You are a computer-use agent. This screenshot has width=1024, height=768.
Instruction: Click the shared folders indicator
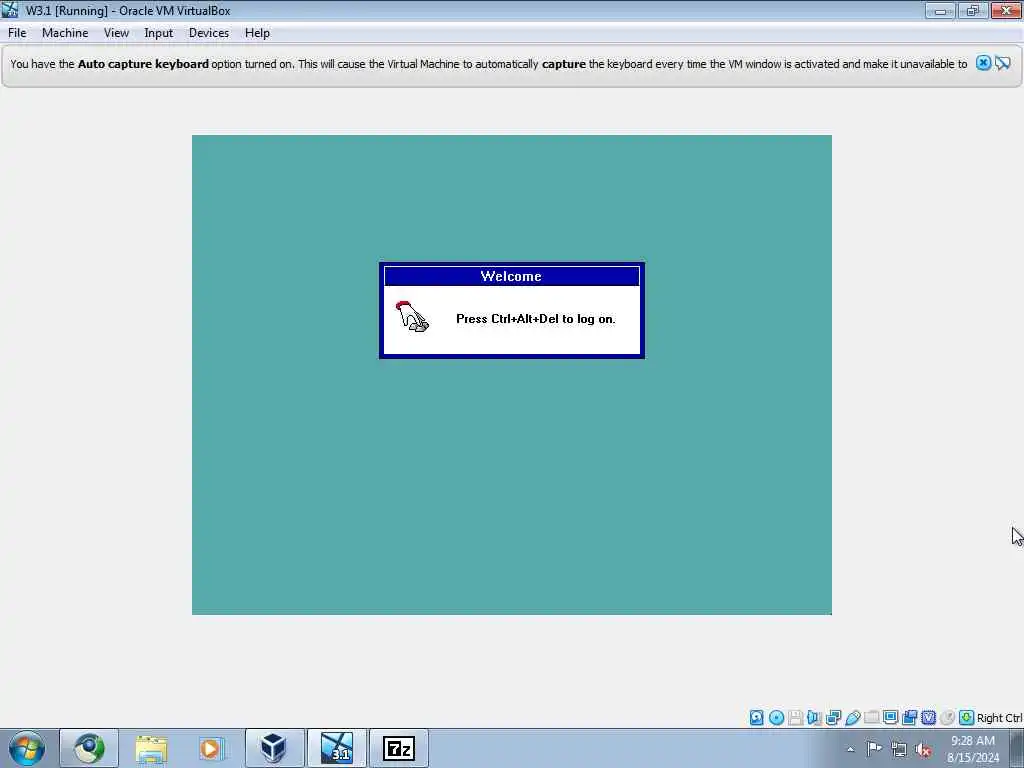[871, 718]
